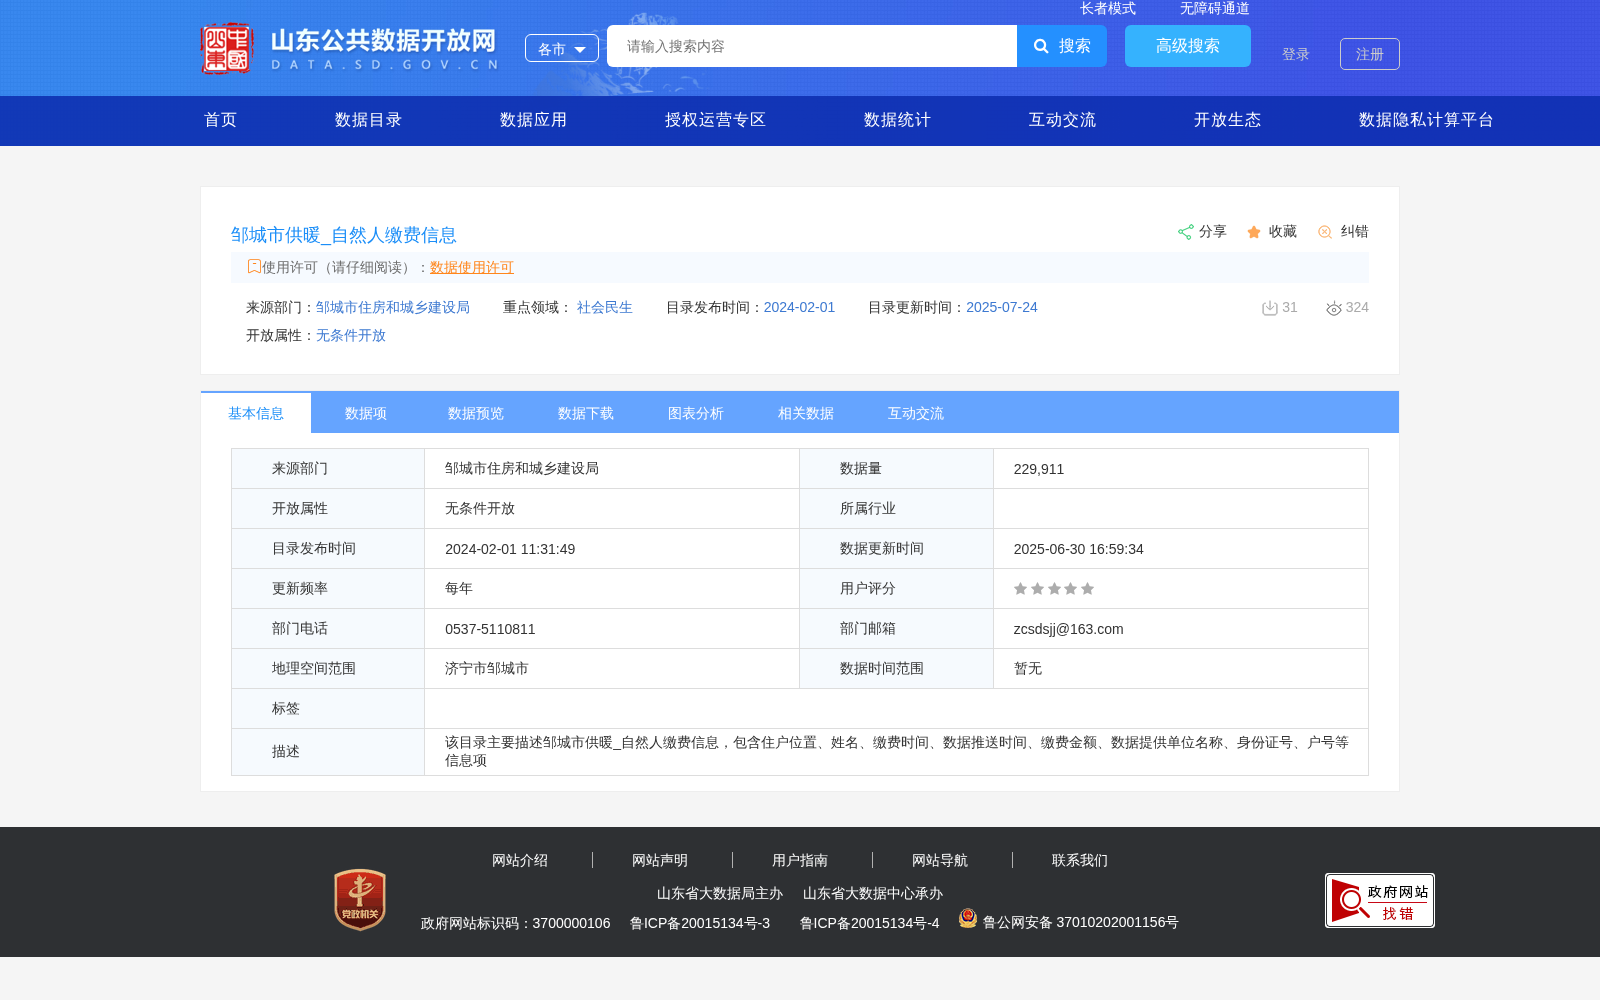Open 开放生态 in the navigation bar
Viewport: 1600px width, 1000px height.
[x=1228, y=120]
